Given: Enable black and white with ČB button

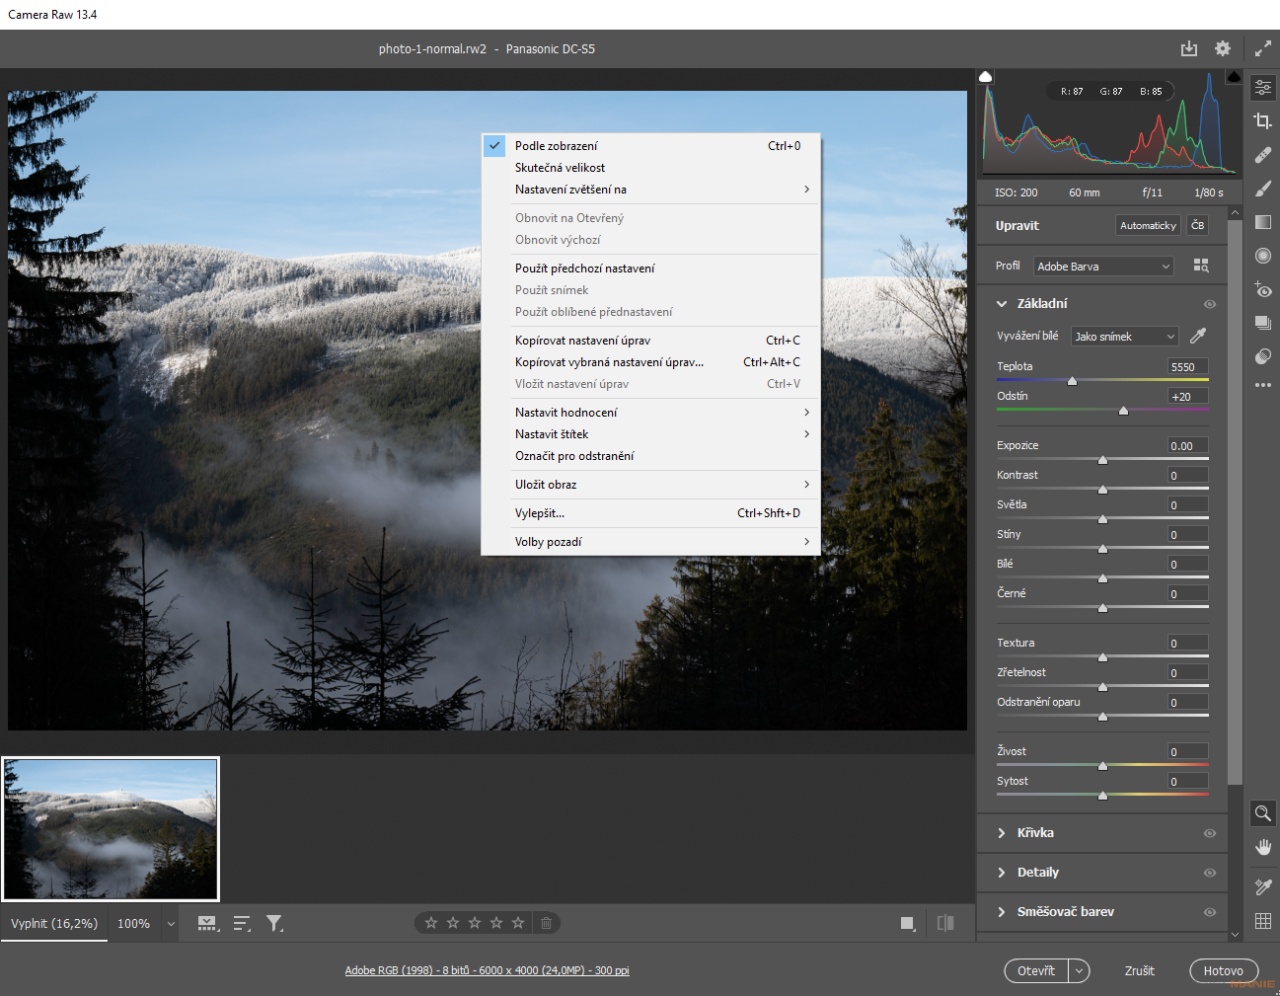Looking at the screenshot, I should 1197,225.
